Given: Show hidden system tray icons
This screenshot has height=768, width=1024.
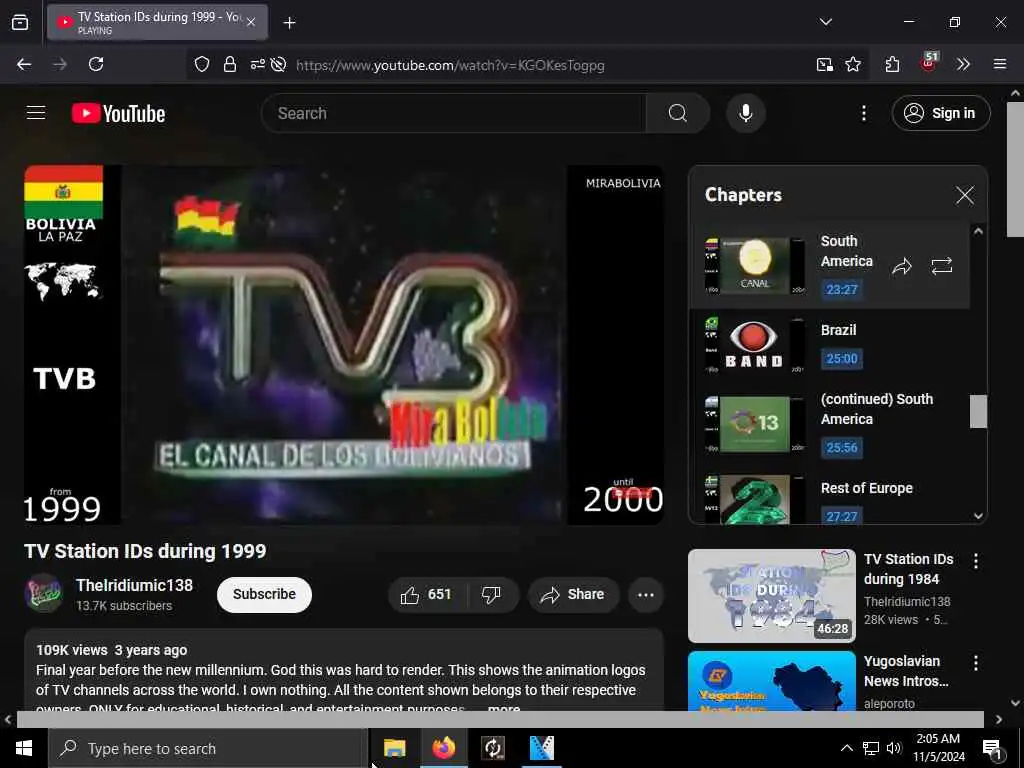Looking at the screenshot, I should (846, 748).
